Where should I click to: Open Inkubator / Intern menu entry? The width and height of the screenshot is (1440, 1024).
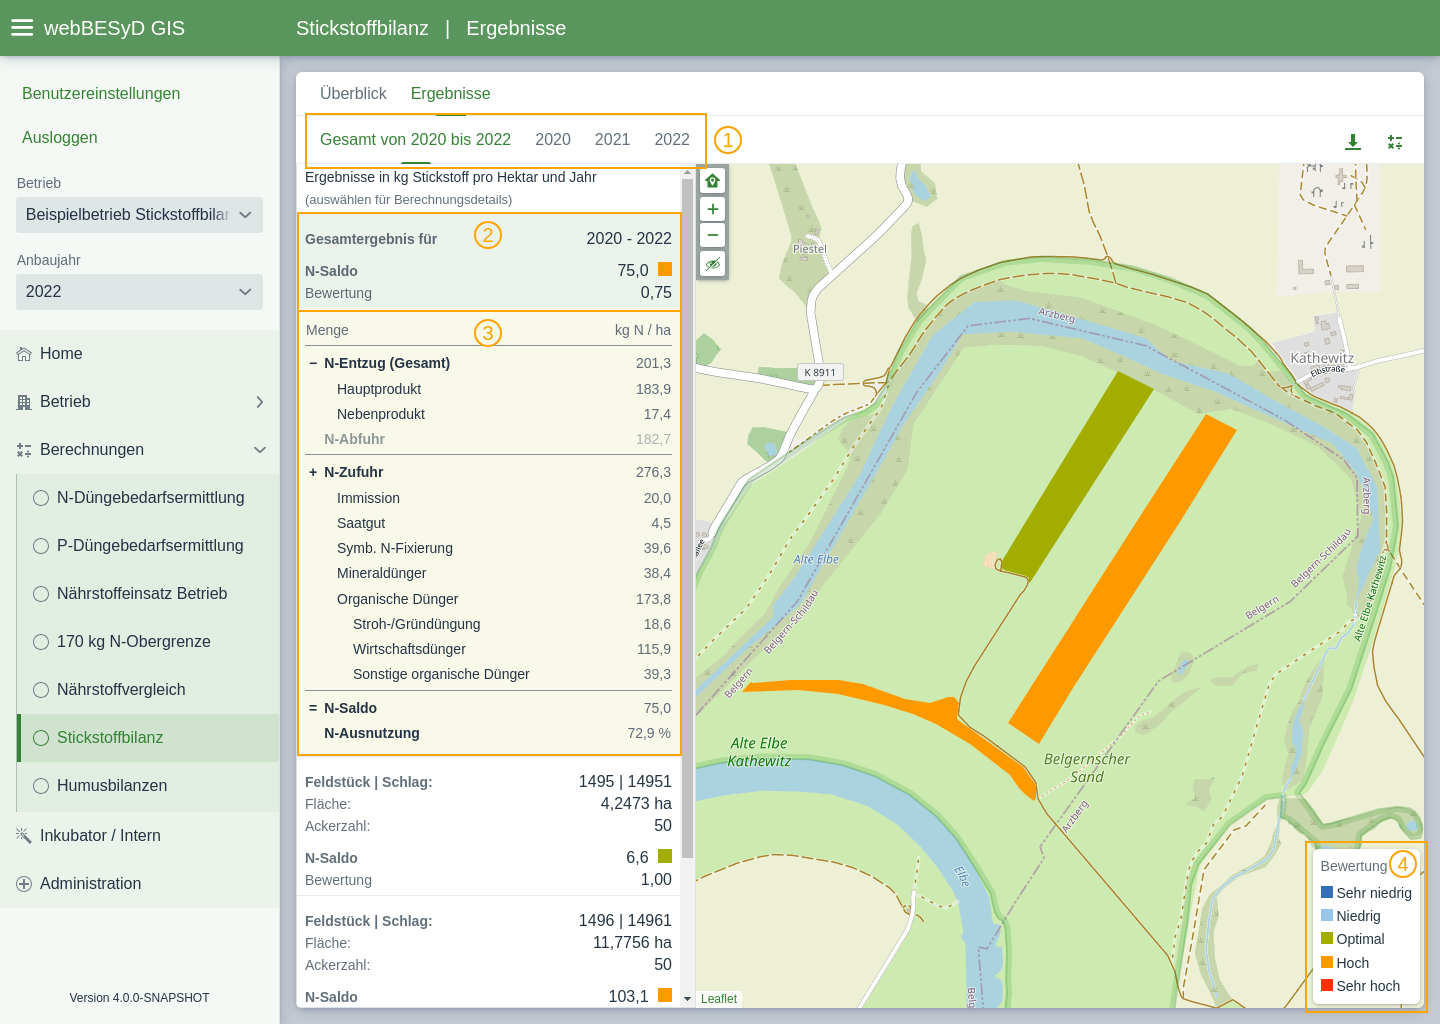[139, 836]
